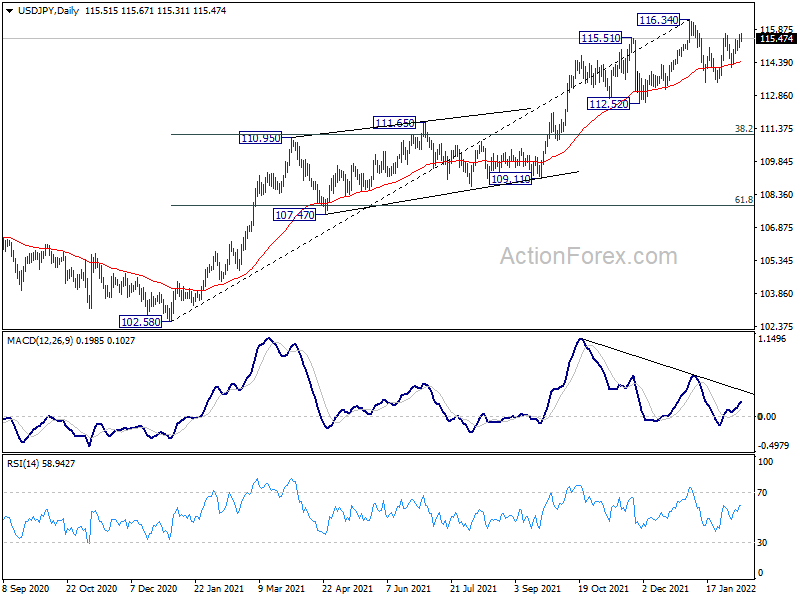The height and width of the screenshot is (600, 800).
Task: Select the 112.520 price label
Action: tap(608, 104)
